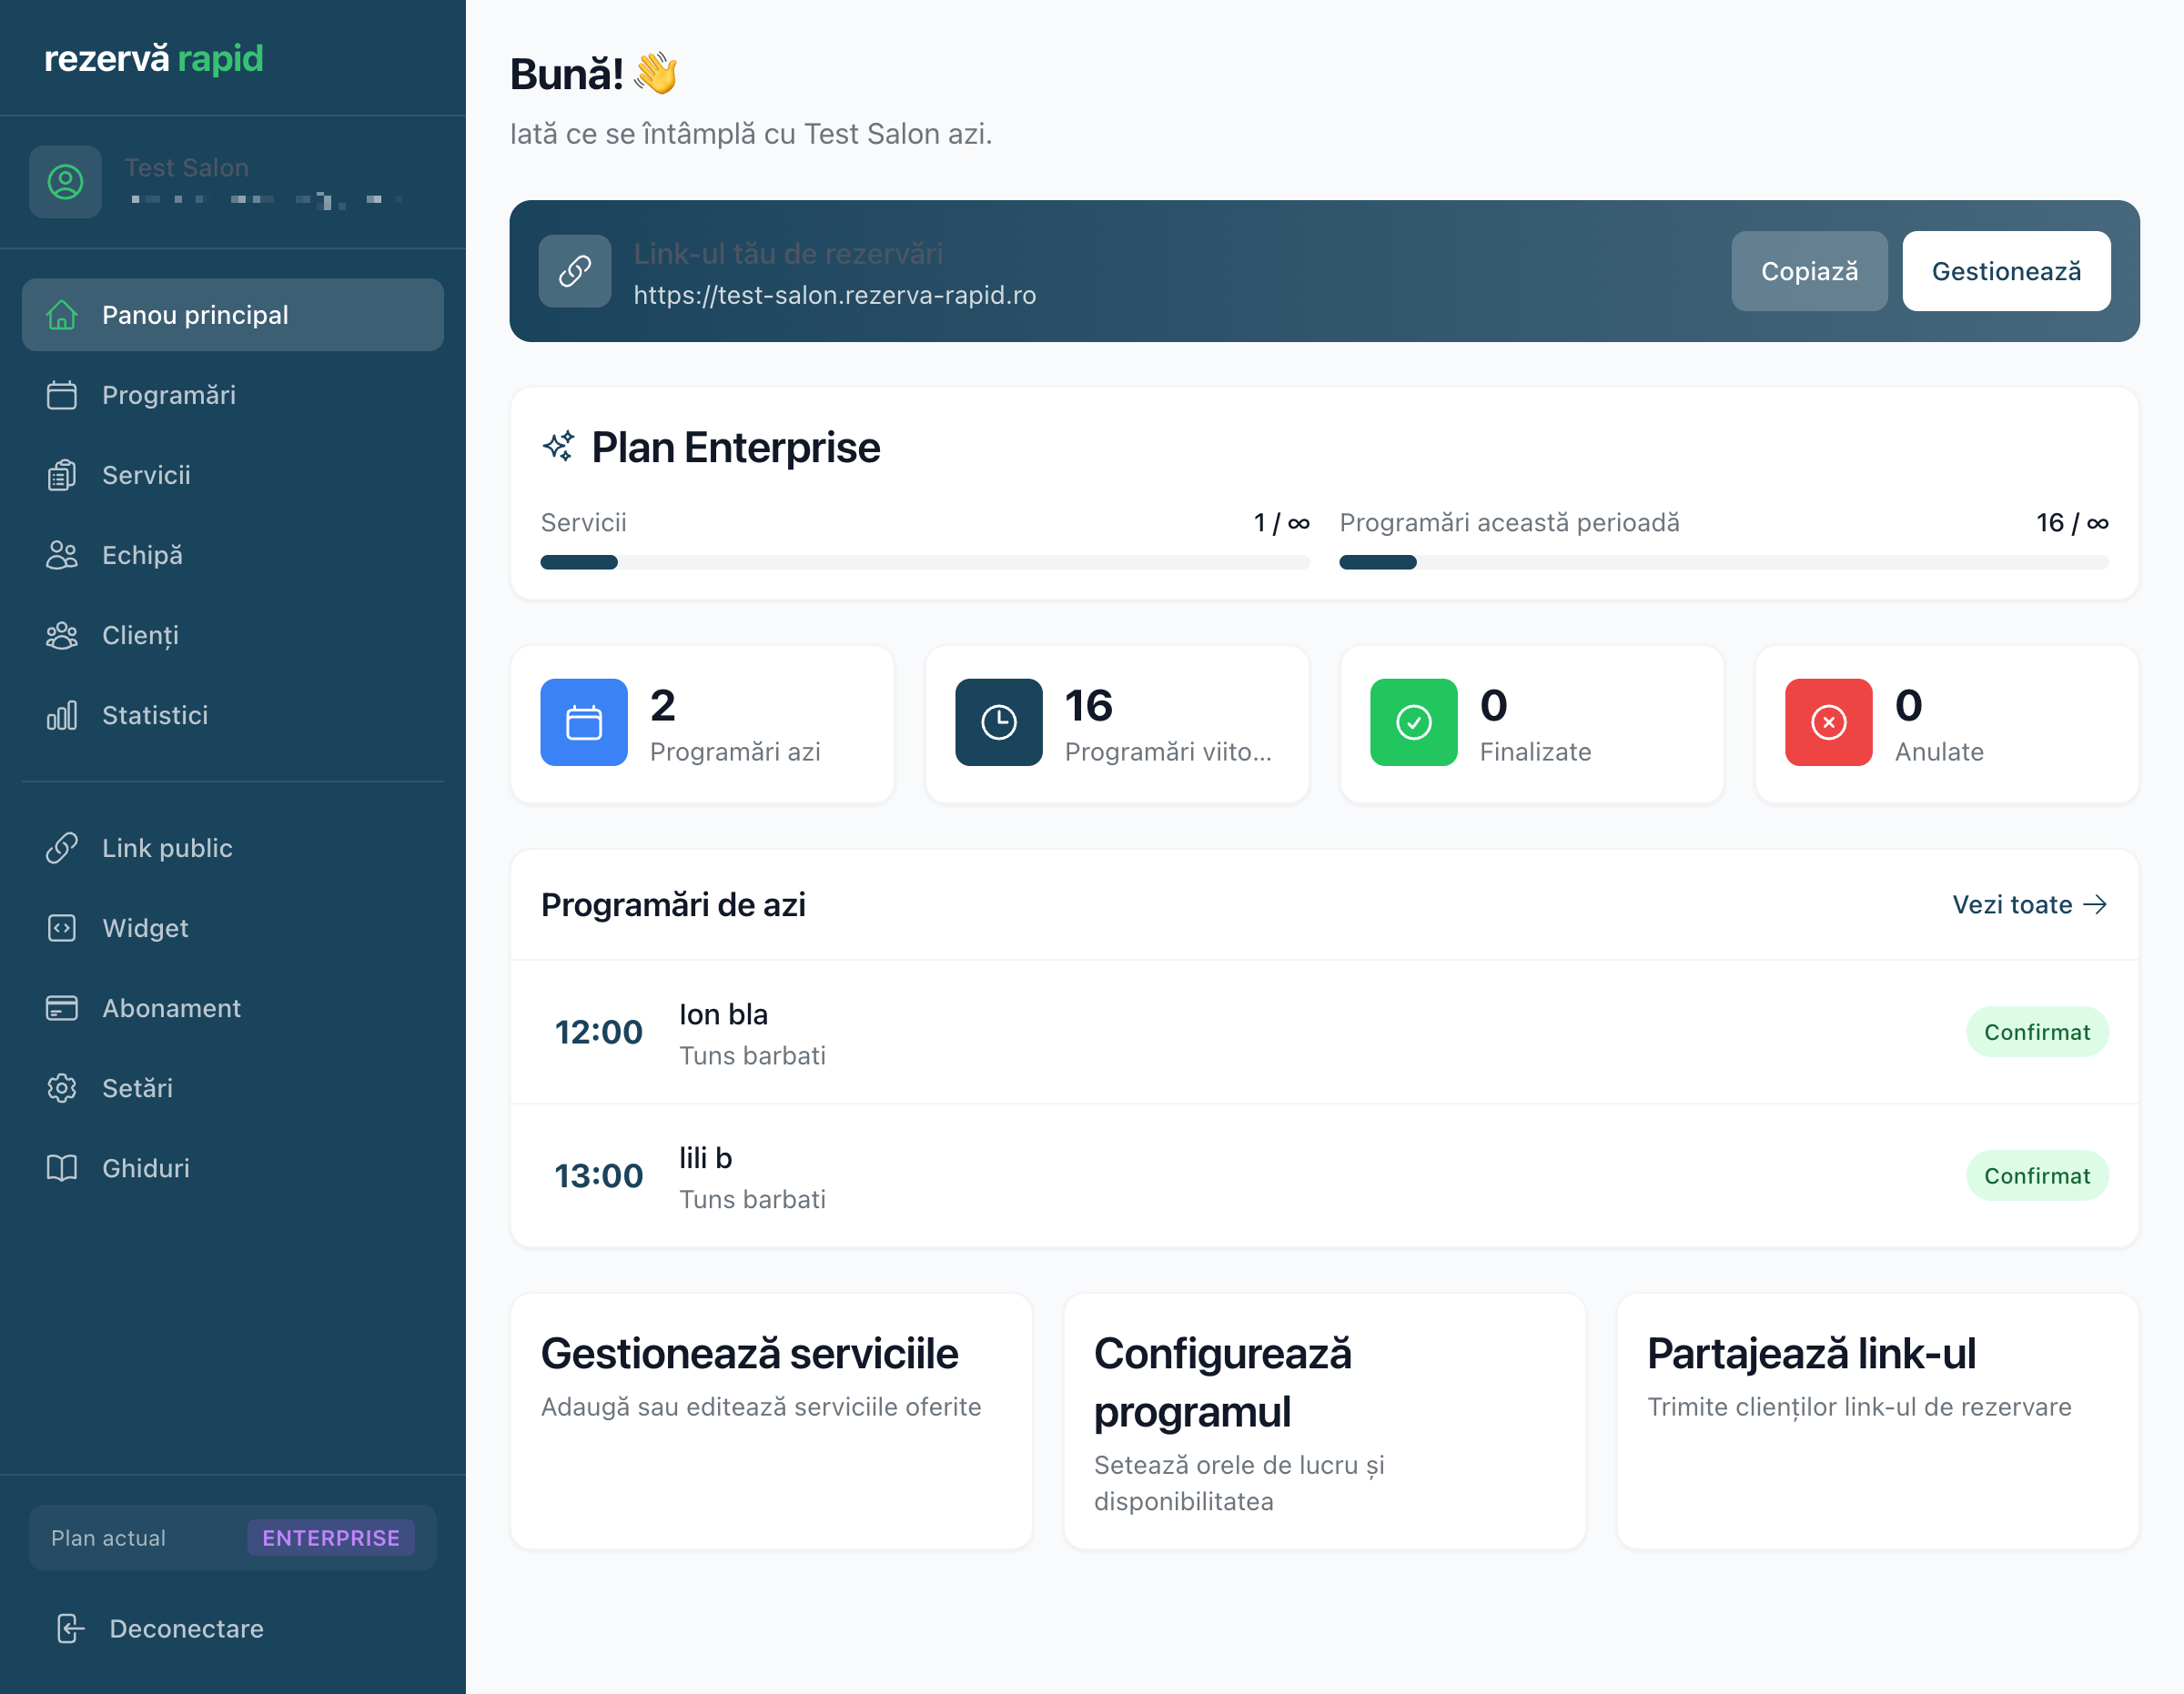2184x1694 pixels.
Task: Select the Servicii icon in the sidebar
Action: pyautogui.click(x=62, y=475)
